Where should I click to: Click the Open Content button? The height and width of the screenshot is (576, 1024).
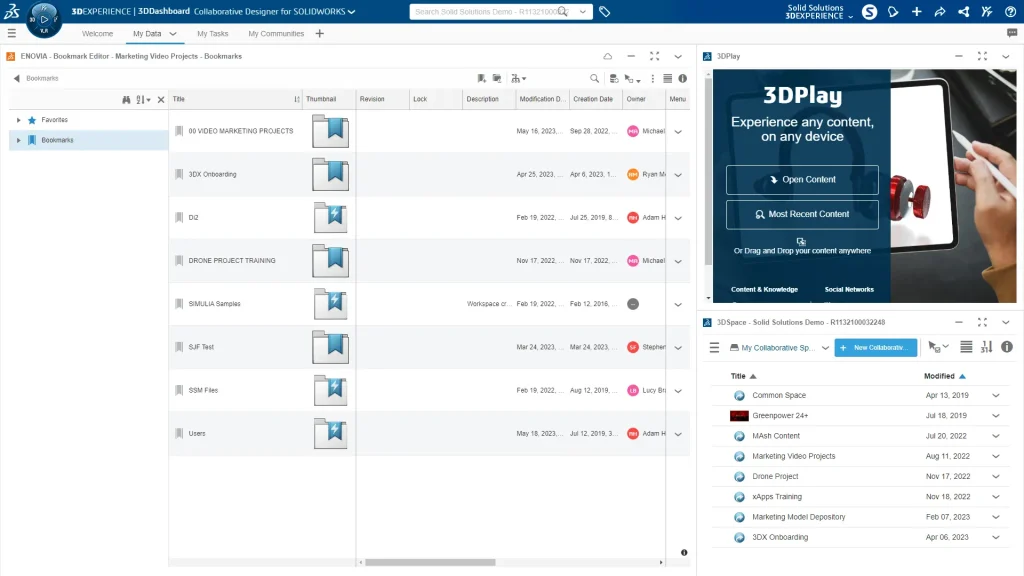(x=802, y=180)
